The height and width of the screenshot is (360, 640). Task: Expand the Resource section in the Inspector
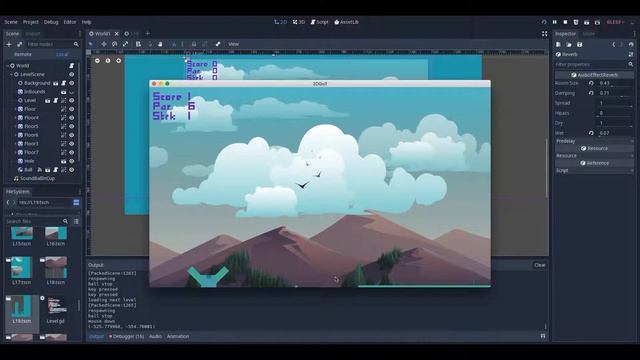(x=594, y=156)
